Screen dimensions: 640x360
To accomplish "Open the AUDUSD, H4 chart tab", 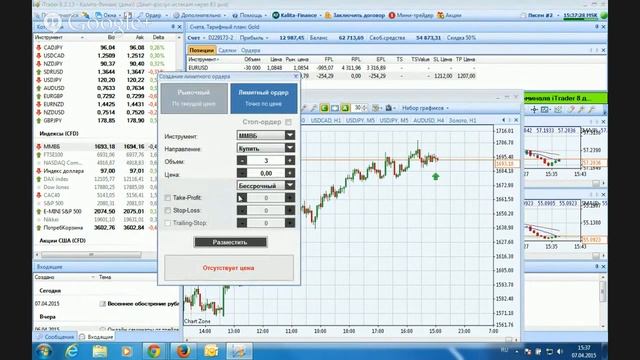I will [x=429, y=120].
